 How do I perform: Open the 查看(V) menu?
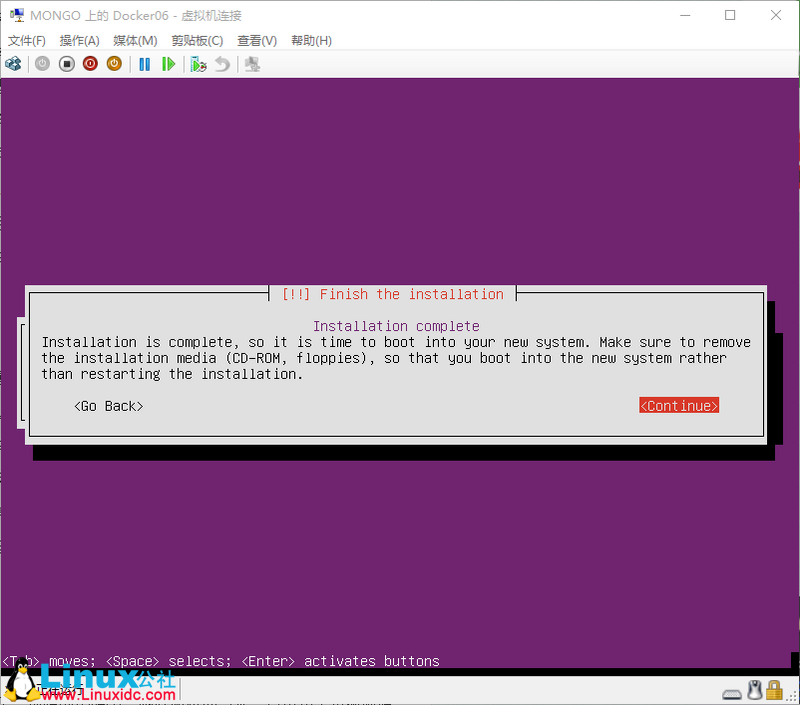256,40
